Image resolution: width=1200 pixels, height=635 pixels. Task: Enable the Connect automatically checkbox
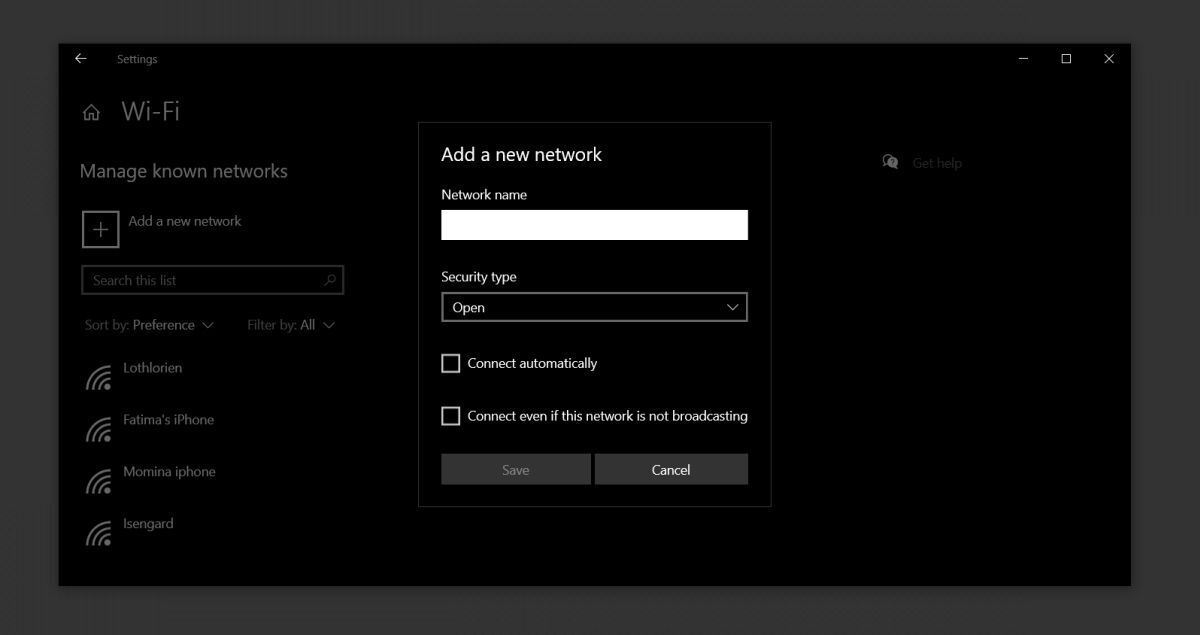pos(451,364)
